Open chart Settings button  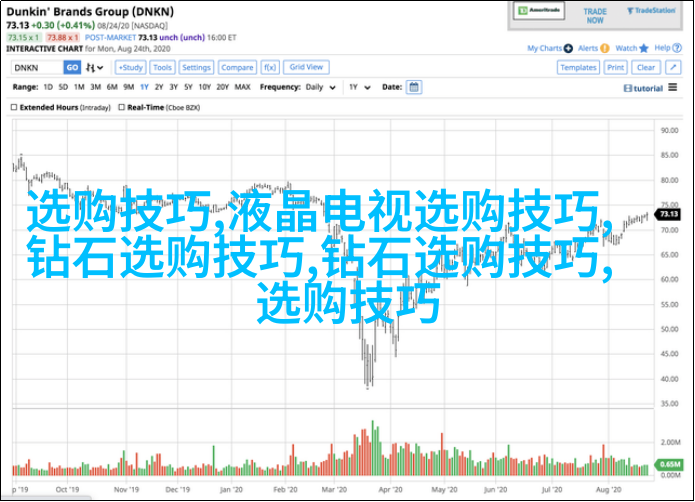[x=196, y=67]
